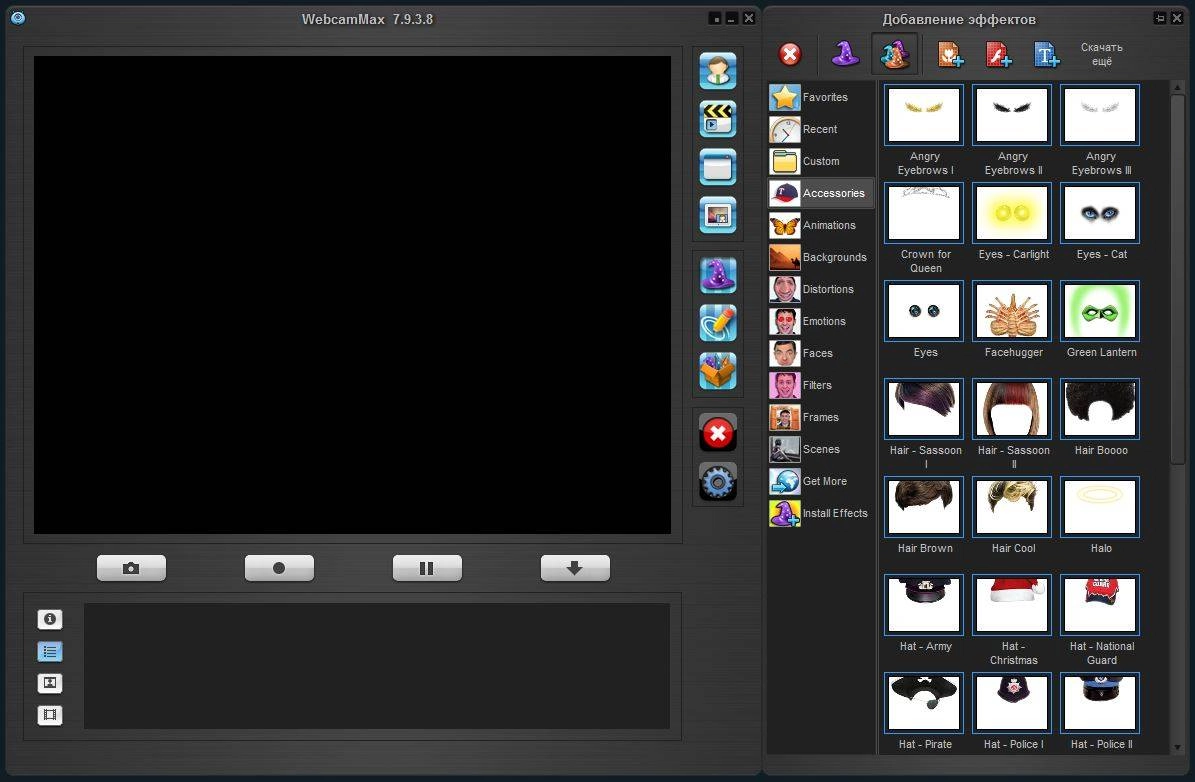This screenshot has height=782, width=1195.
Task: Click the red clear-effects icon in effects toolbar
Action: coord(790,54)
